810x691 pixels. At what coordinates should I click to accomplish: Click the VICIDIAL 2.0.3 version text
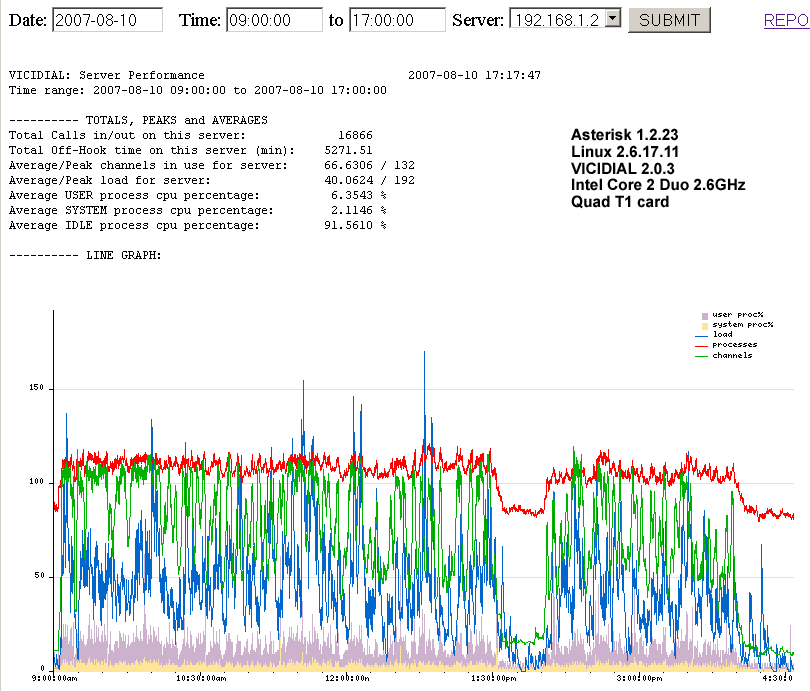pyautogui.click(x=622, y=169)
